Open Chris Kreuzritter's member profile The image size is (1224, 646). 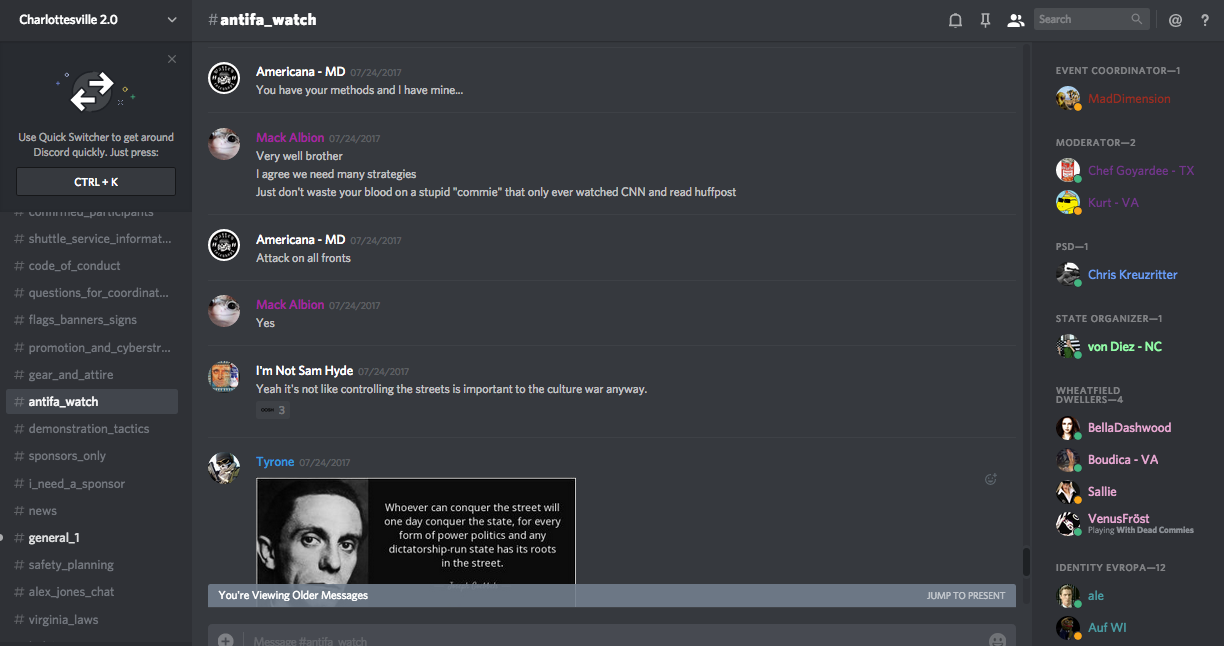click(1132, 275)
